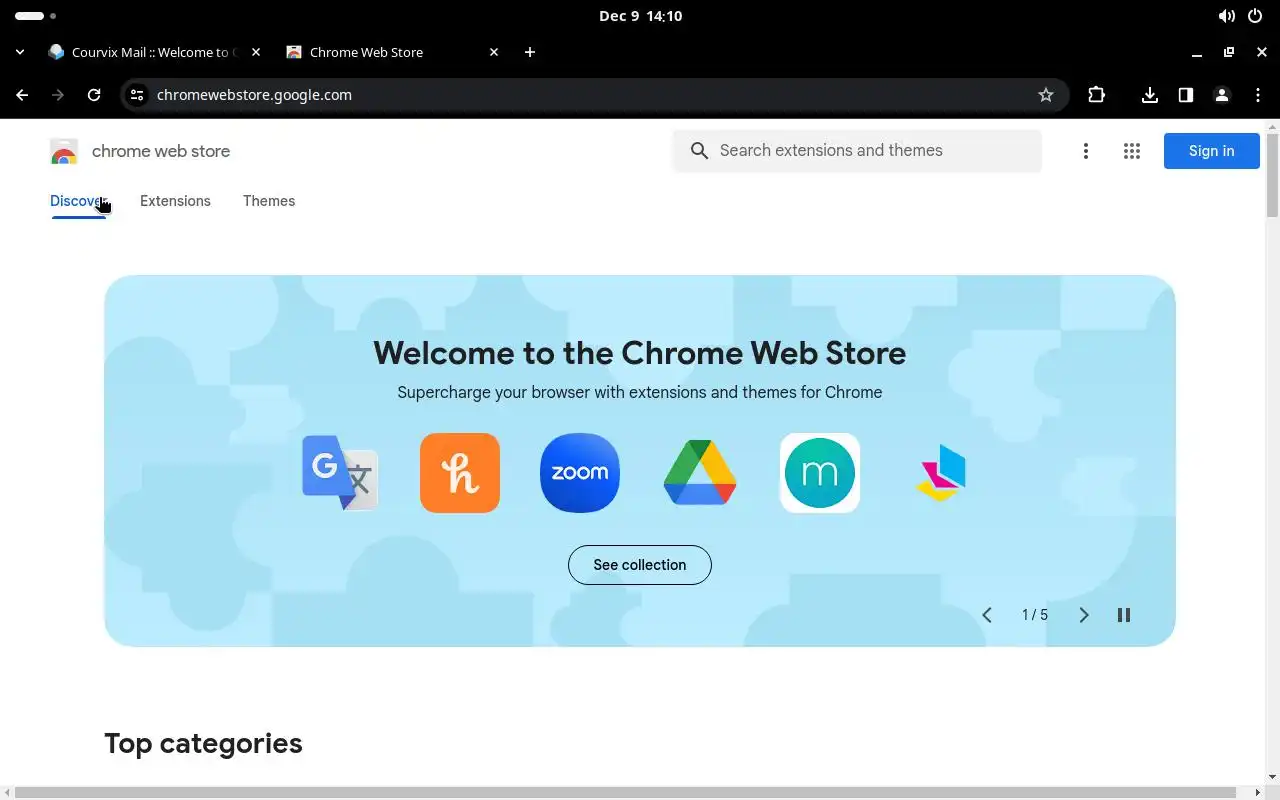Go forward to the next page

pos(58,95)
